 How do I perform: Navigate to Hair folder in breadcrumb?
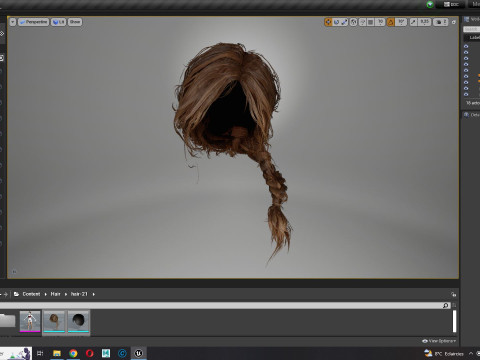(x=55, y=294)
